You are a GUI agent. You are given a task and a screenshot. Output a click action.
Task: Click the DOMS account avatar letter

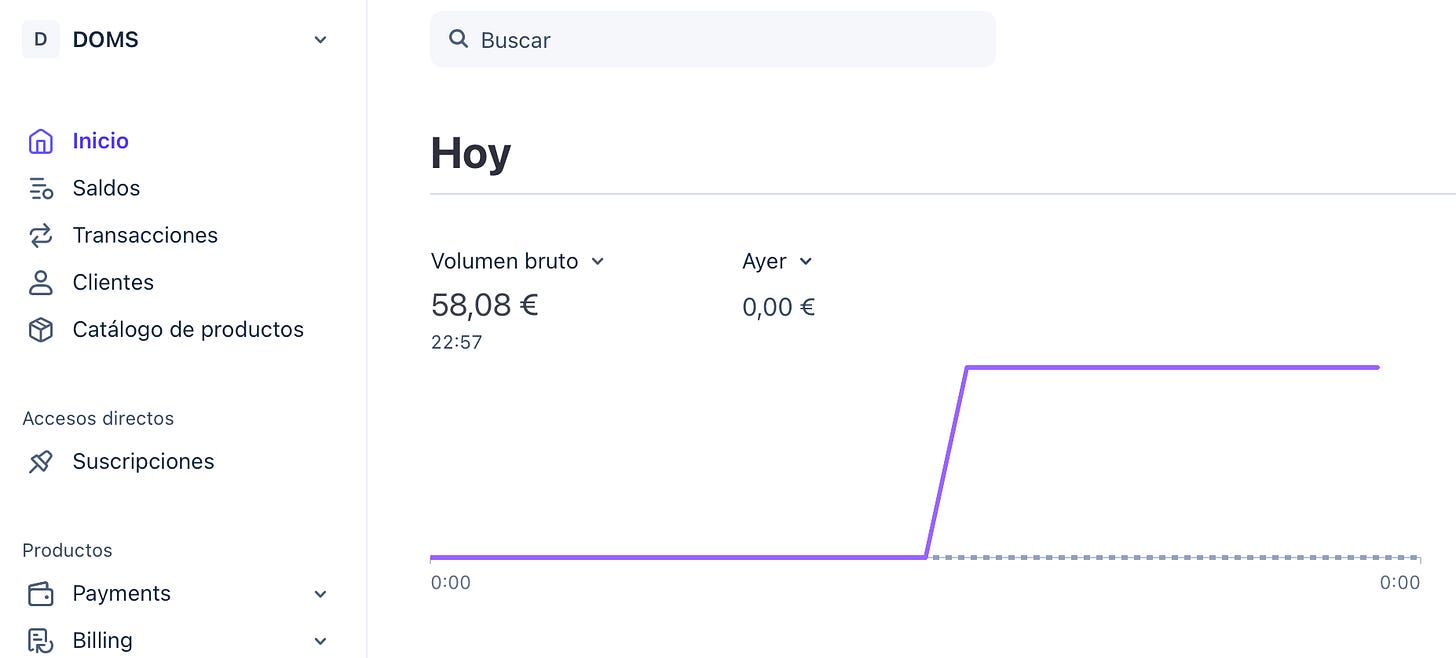(x=40, y=39)
